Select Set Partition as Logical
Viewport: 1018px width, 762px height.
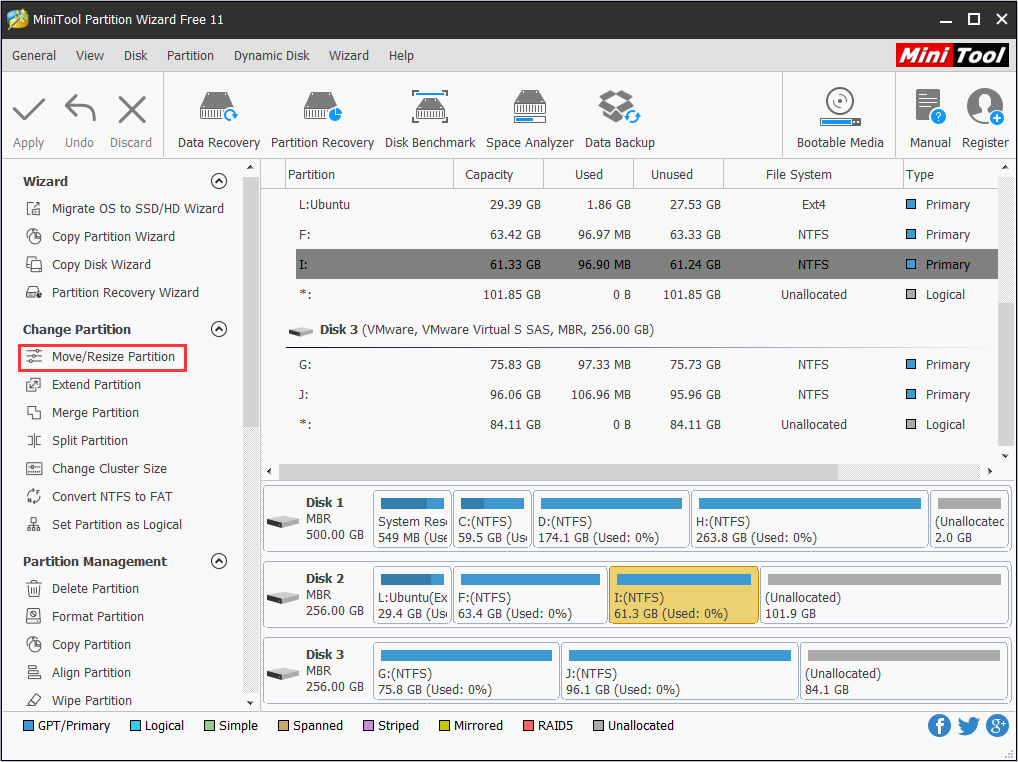(104, 524)
